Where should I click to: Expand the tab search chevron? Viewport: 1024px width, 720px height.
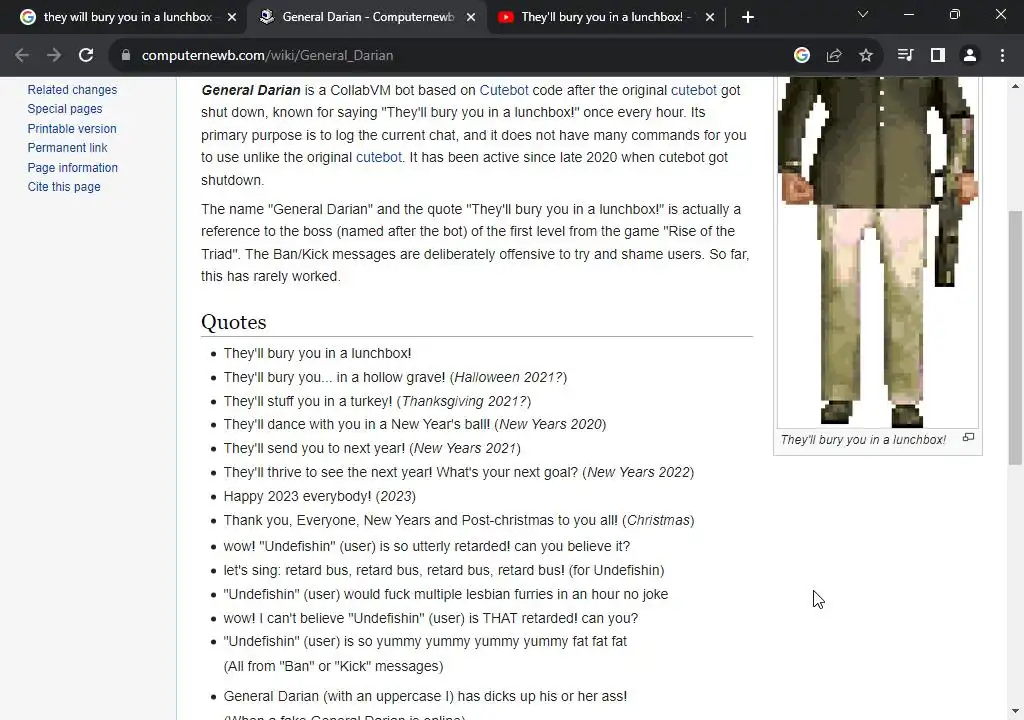click(x=863, y=14)
